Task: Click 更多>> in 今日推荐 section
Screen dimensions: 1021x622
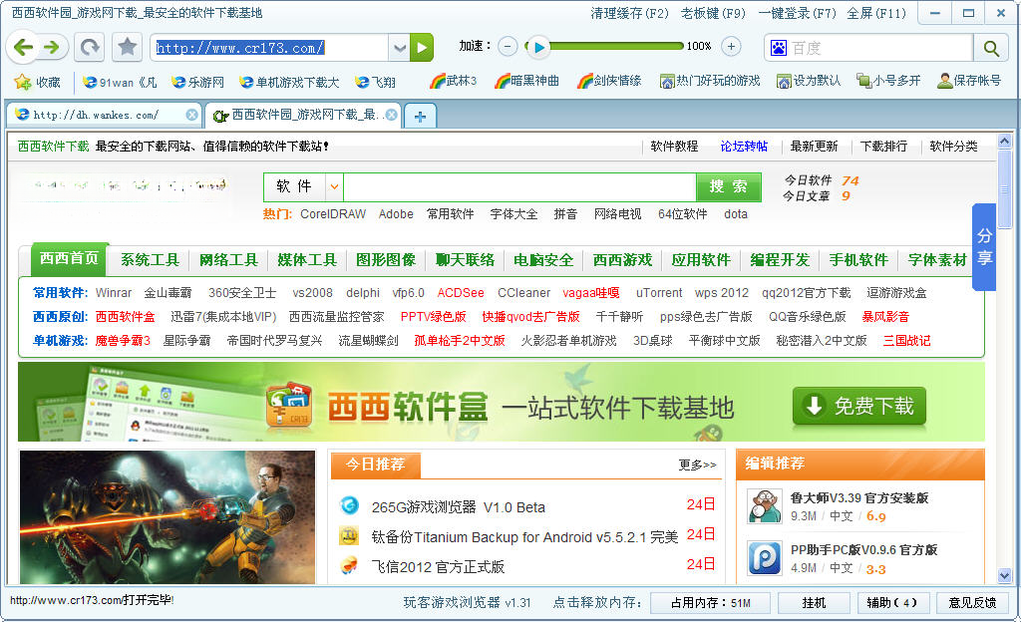Action: coord(697,465)
